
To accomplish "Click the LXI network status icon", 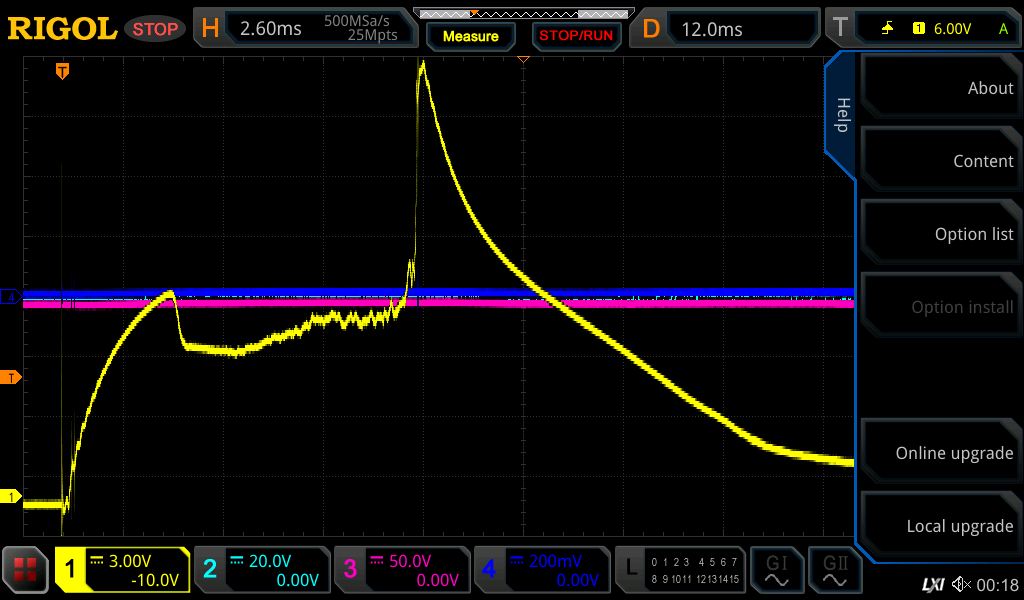I will click(x=932, y=584).
